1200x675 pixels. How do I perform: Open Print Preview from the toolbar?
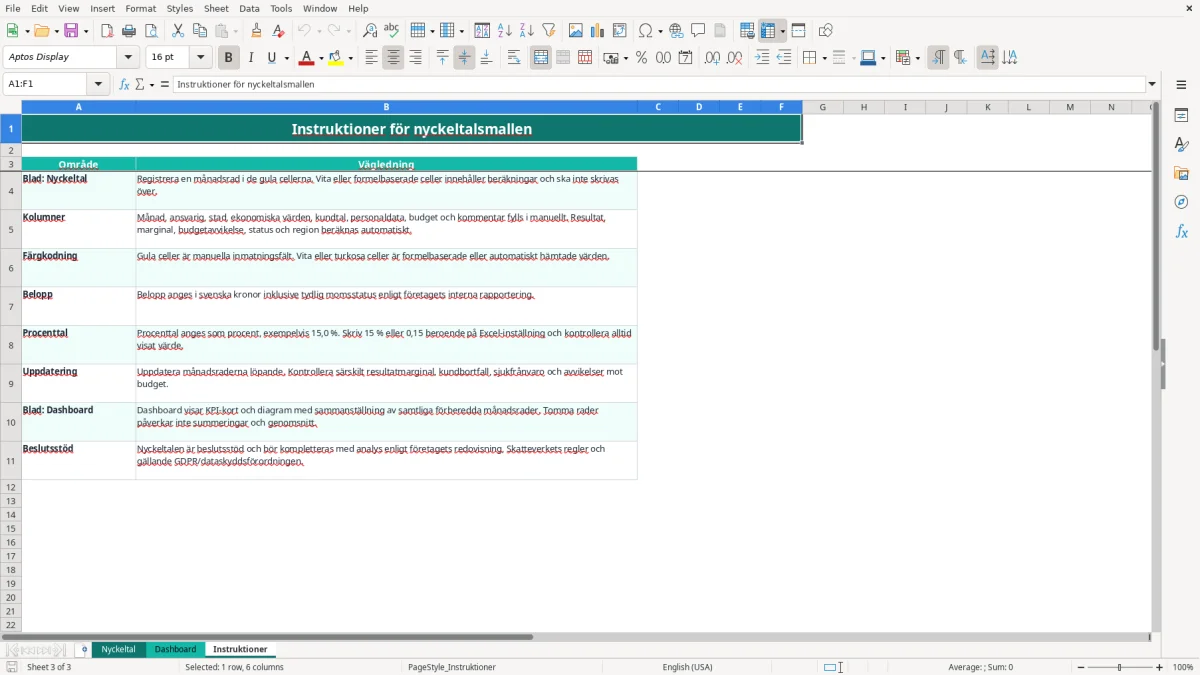pos(151,31)
